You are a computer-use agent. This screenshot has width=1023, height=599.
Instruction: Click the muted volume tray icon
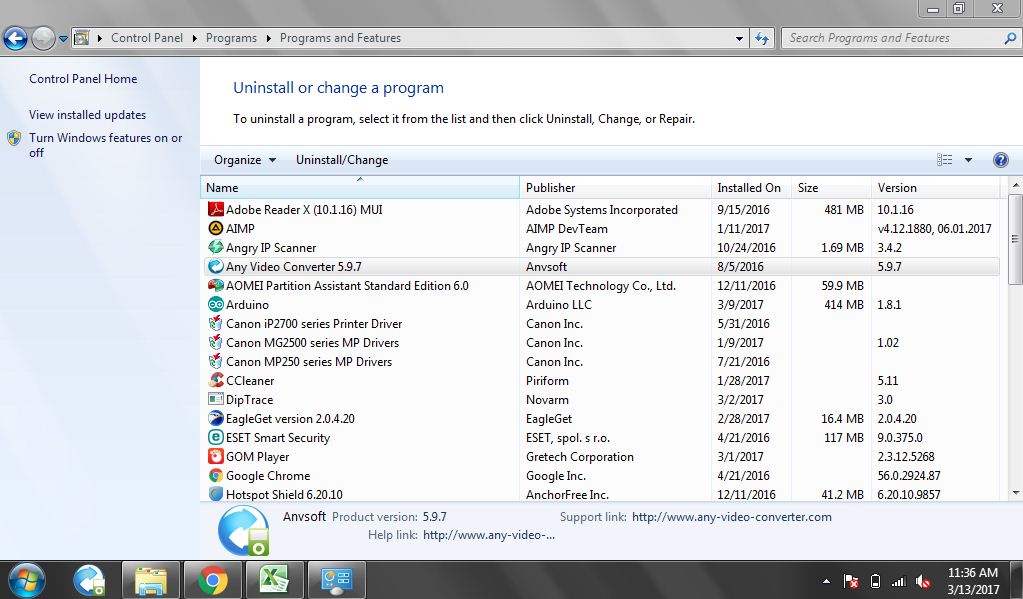point(923,581)
